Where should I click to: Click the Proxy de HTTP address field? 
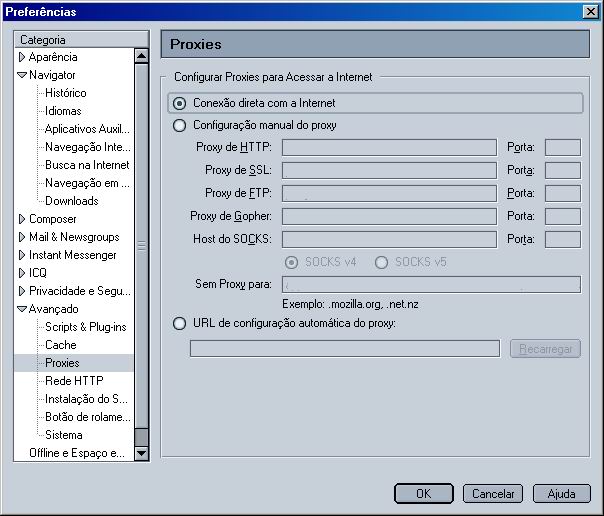[x=389, y=147]
